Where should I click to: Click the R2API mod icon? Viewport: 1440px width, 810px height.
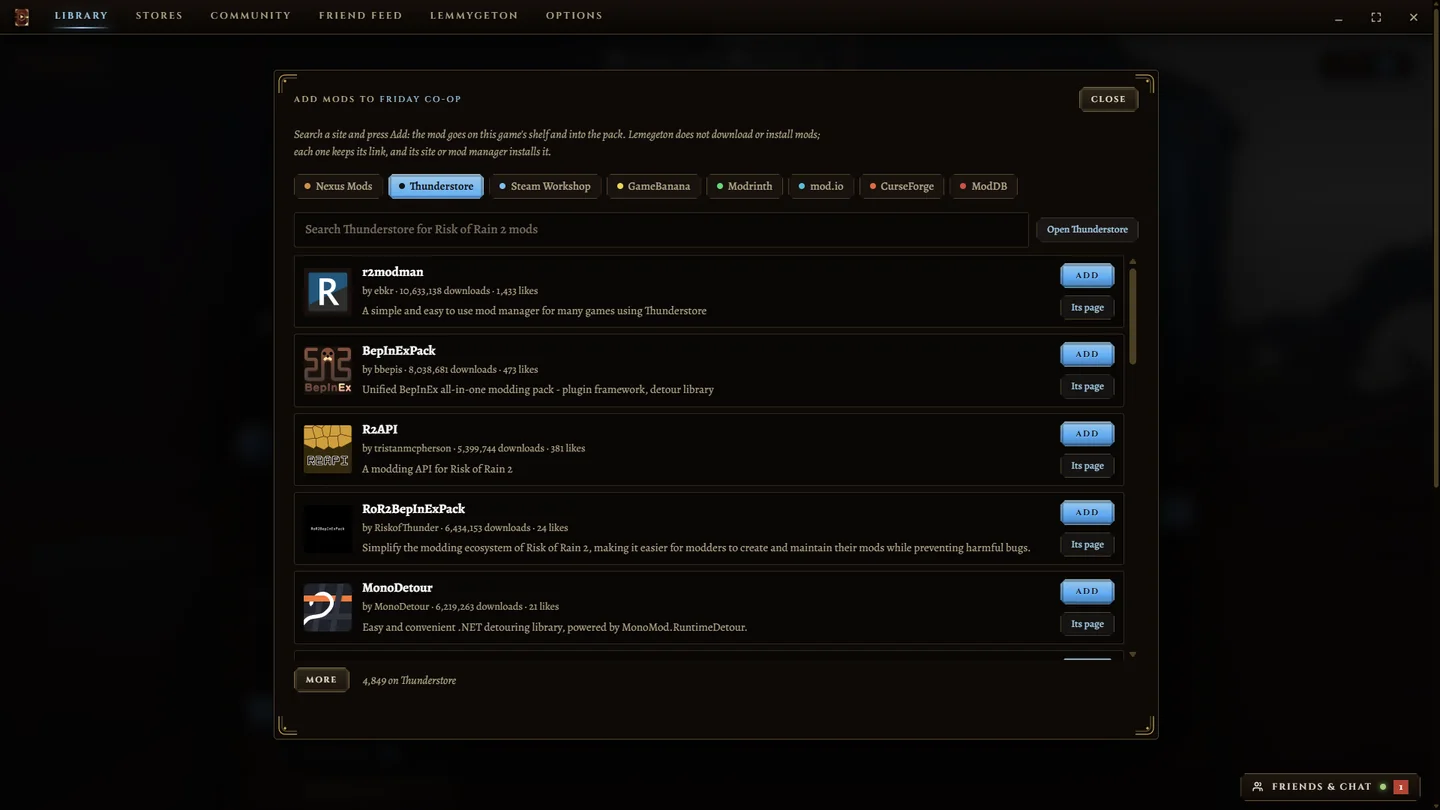point(328,449)
